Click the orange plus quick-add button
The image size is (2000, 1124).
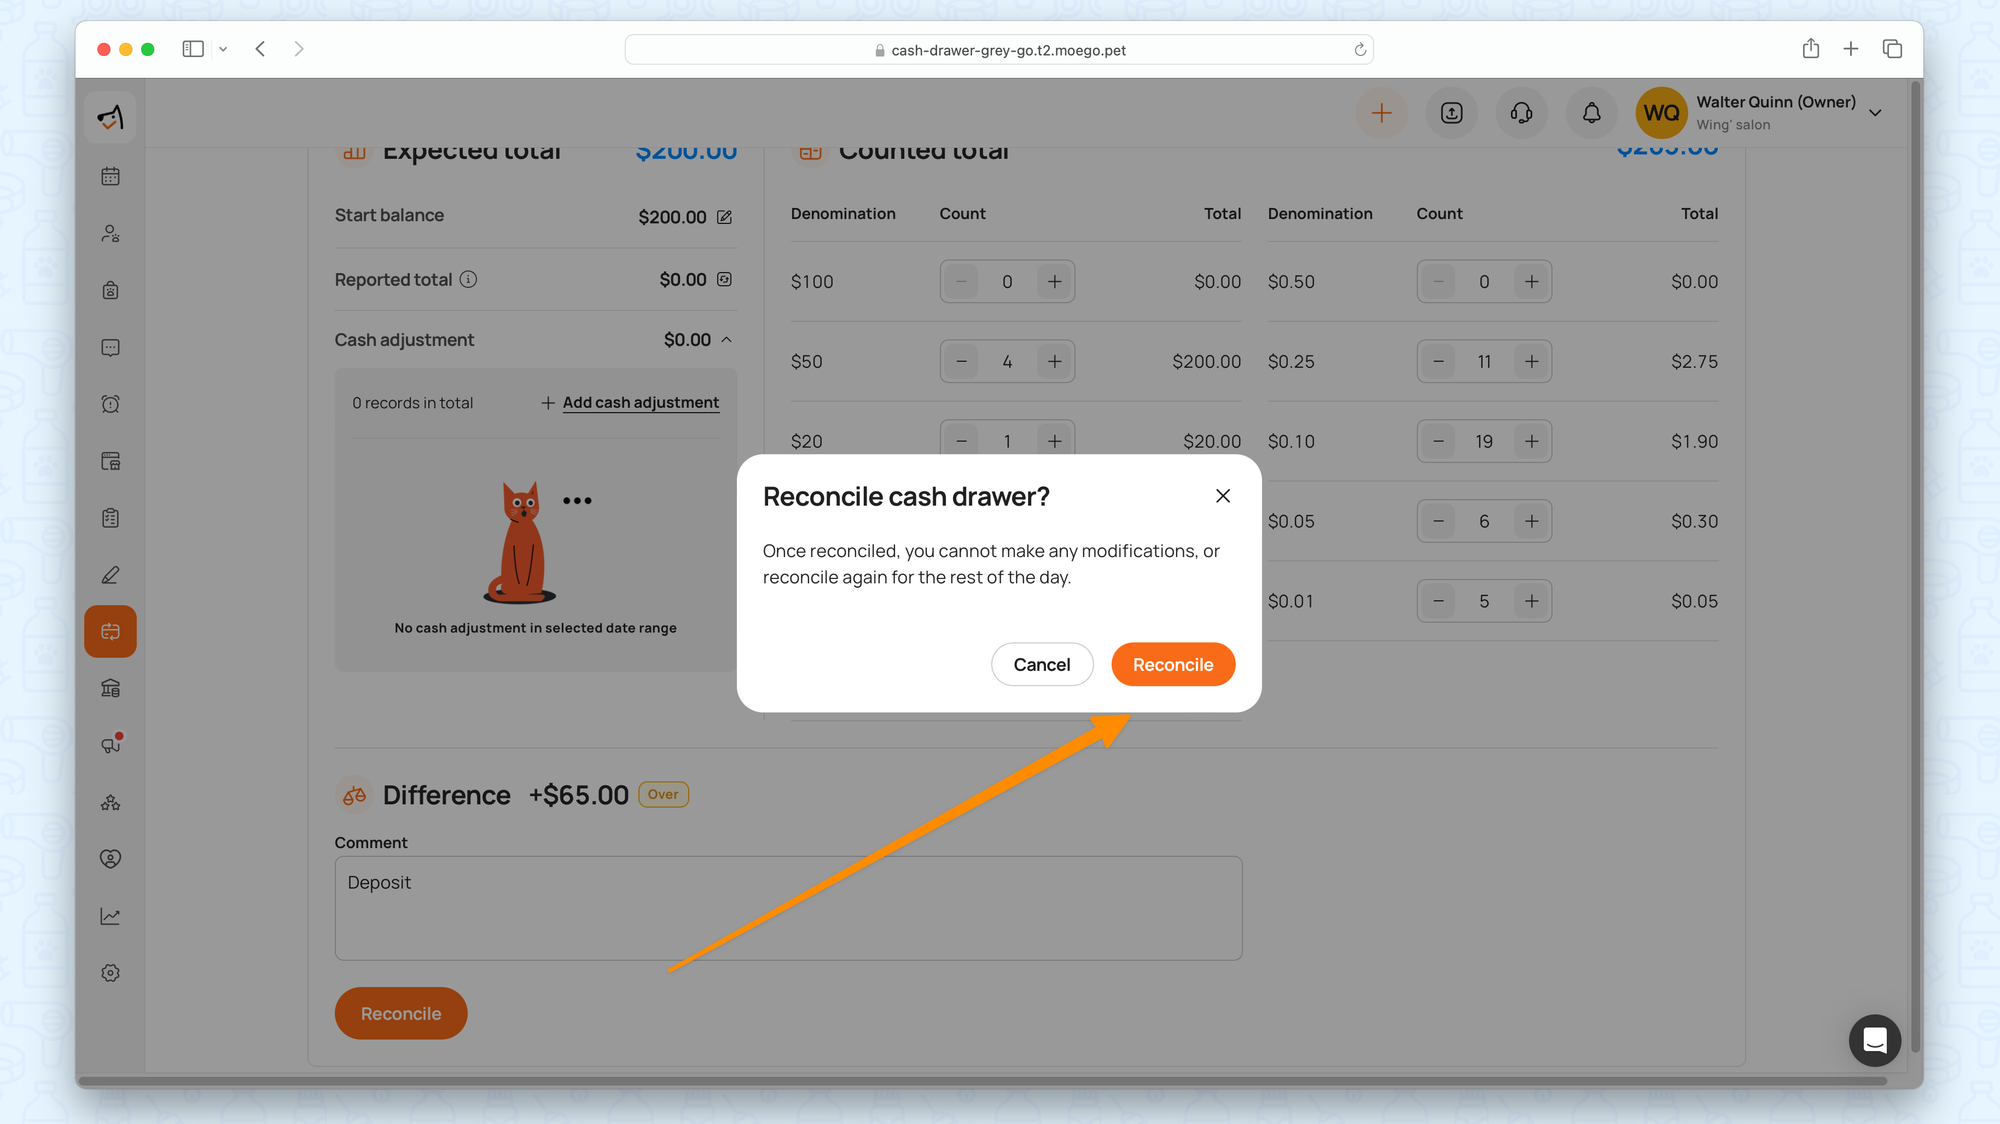[x=1381, y=113]
